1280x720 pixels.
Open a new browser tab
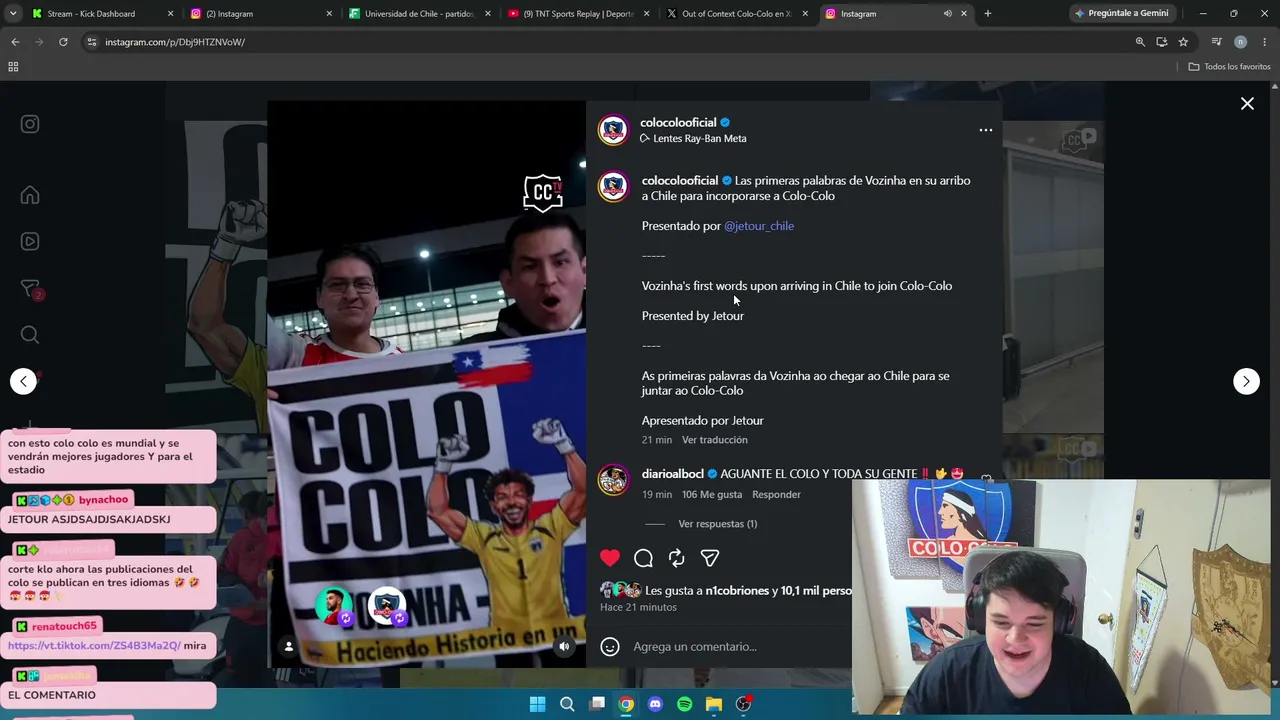(x=987, y=14)
